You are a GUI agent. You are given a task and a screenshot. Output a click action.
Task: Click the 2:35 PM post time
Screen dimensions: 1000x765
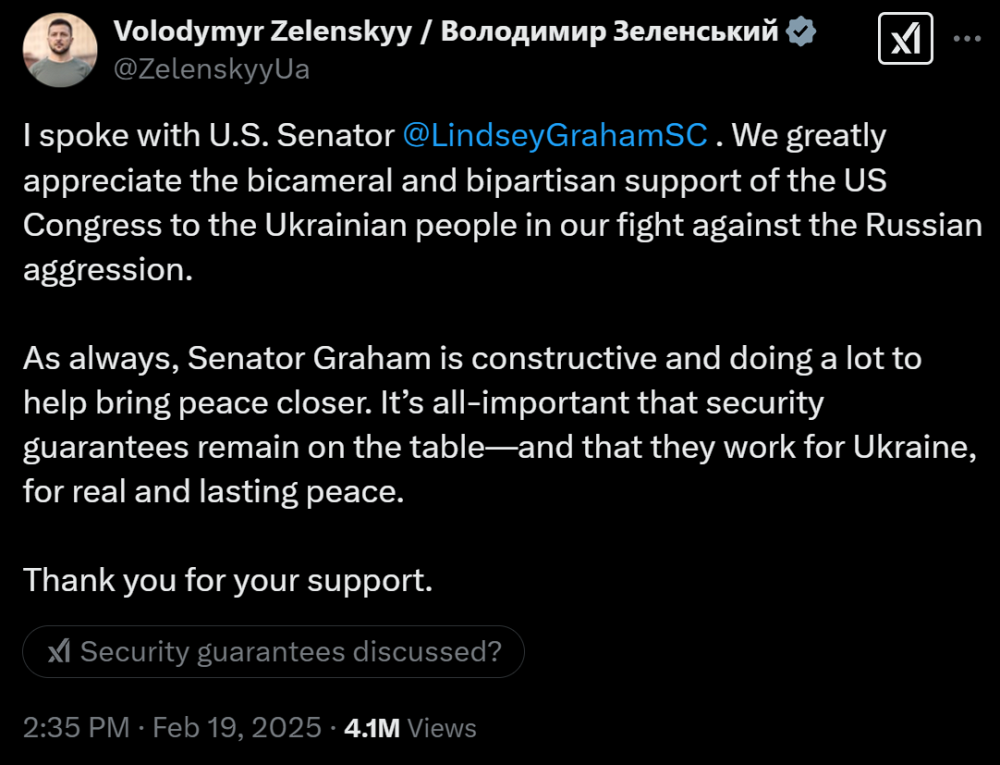pyautogui.click(x=76, y=727)
